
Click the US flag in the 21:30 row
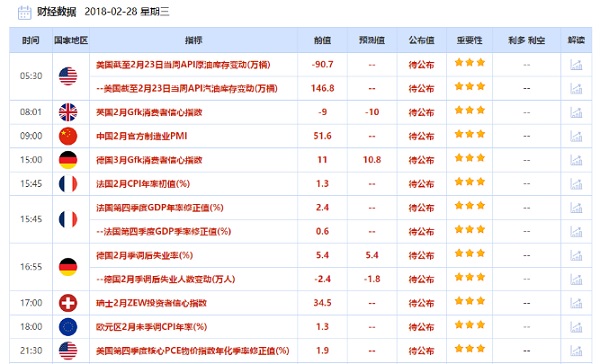68,350
